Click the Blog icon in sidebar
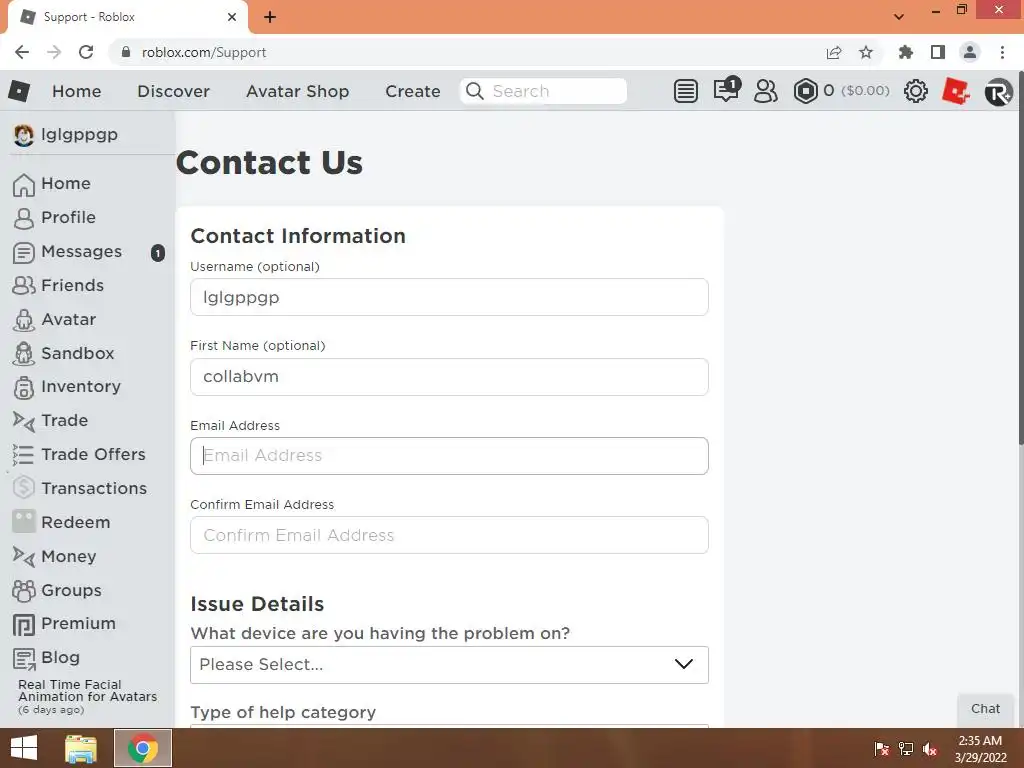This screenshot has width=1024, height=768. pos(24,659)
